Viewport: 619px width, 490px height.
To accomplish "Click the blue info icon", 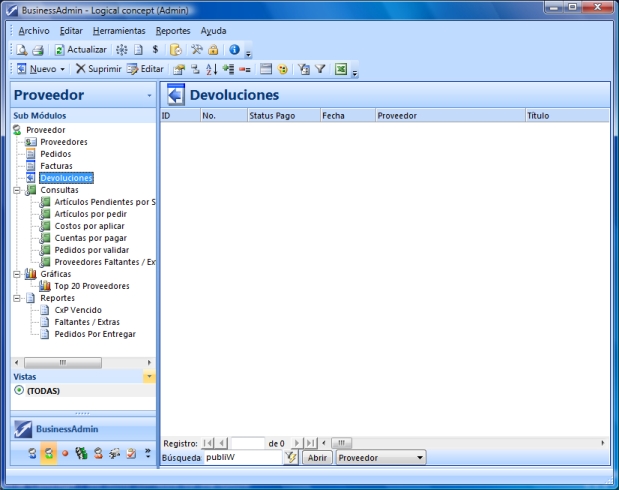I will pyautogui.click(x=234, y=49).
